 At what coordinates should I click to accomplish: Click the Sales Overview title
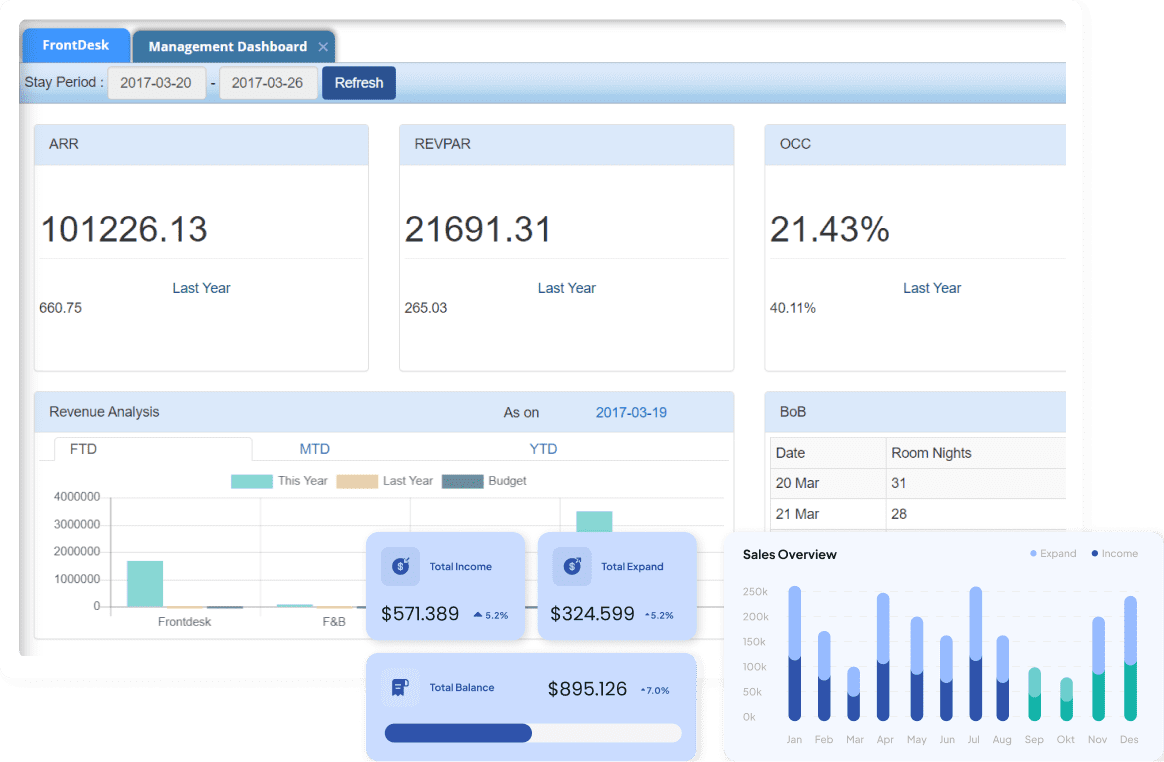coord(789,555)
